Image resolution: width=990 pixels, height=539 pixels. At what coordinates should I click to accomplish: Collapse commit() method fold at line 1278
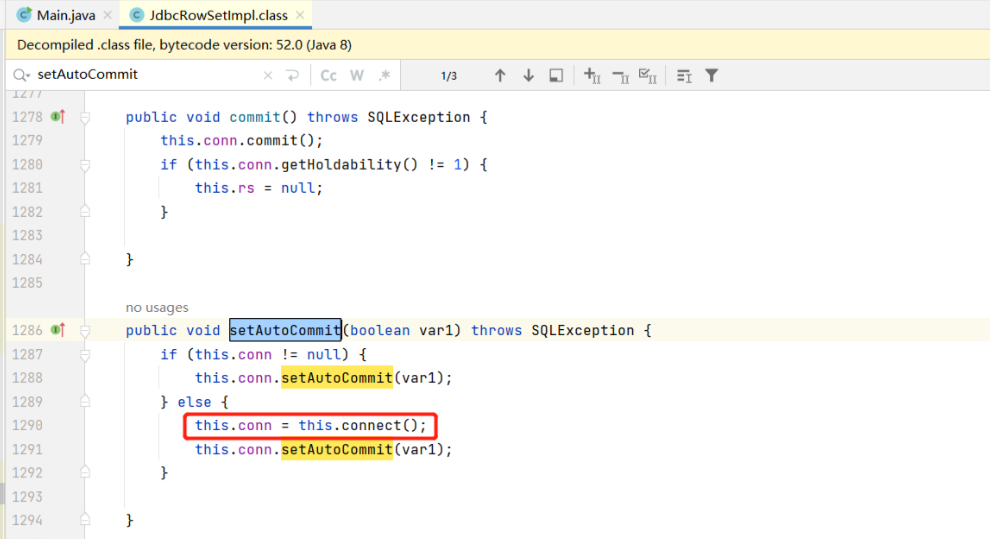pos(85,117)
